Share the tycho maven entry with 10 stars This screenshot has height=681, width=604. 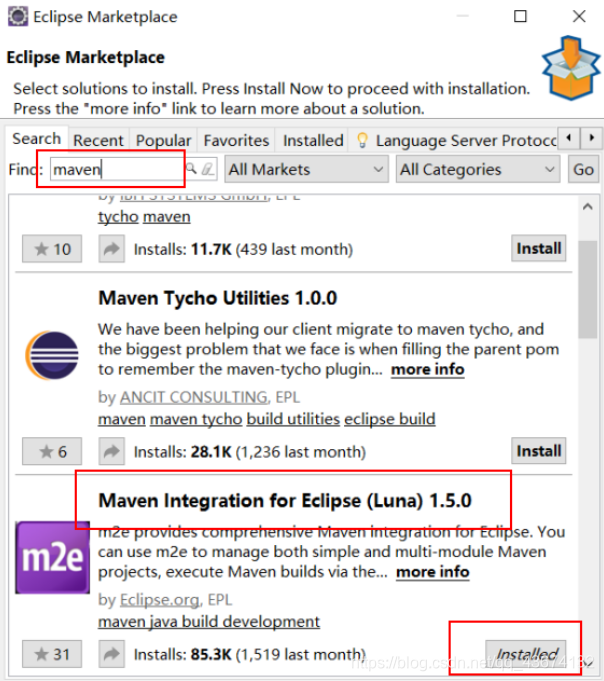pyautogui.click(x=112, y=249)
